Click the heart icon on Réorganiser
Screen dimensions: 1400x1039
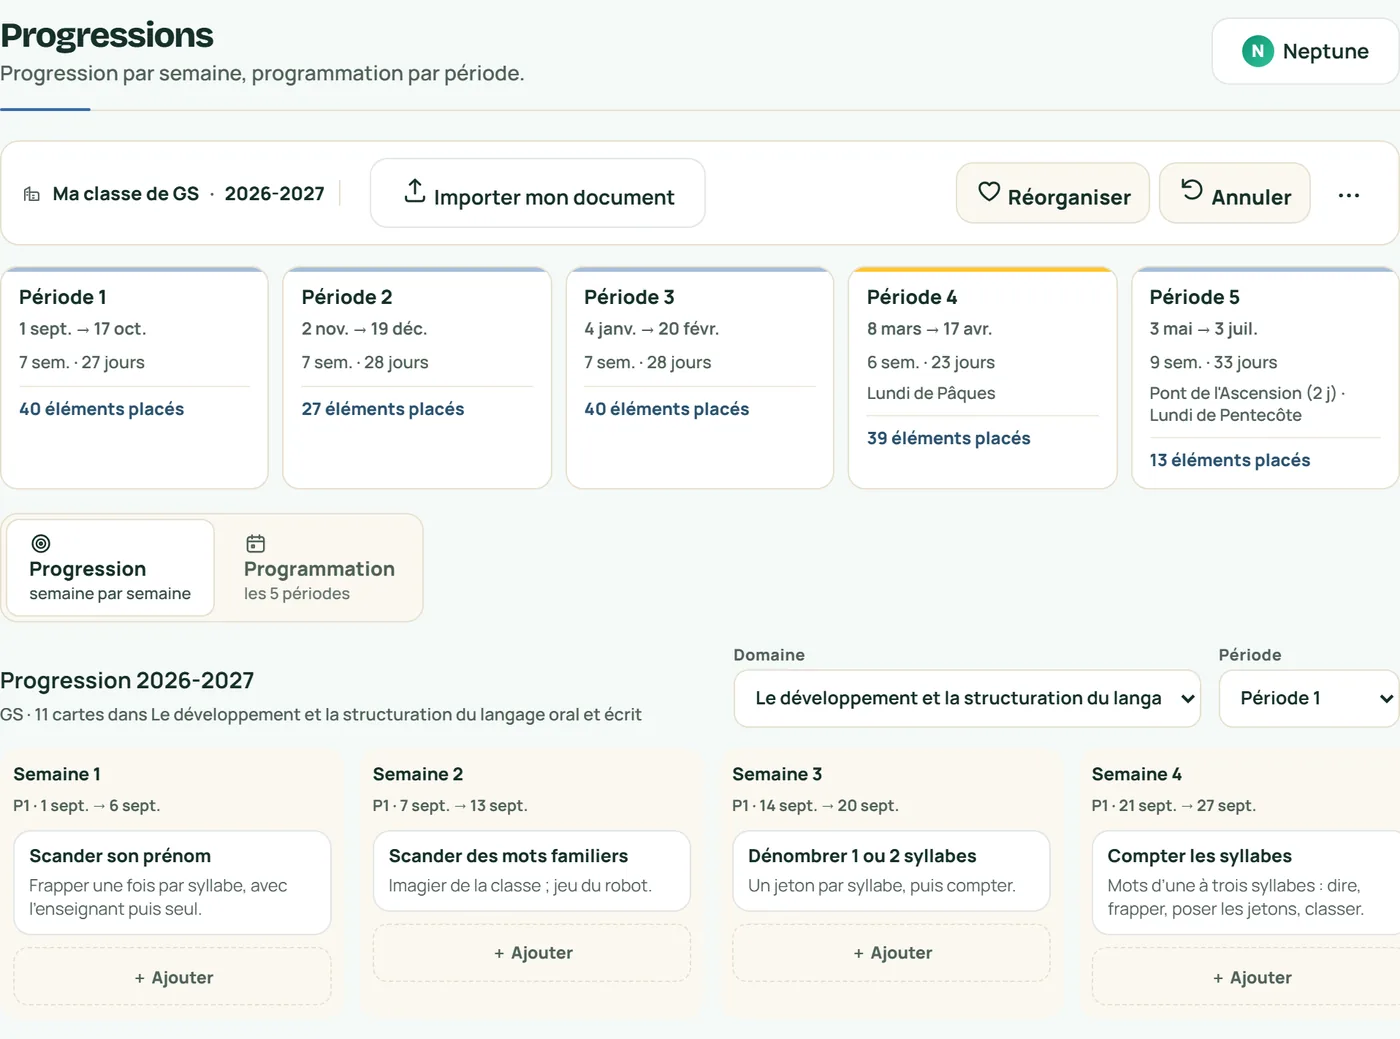point(989,192)
